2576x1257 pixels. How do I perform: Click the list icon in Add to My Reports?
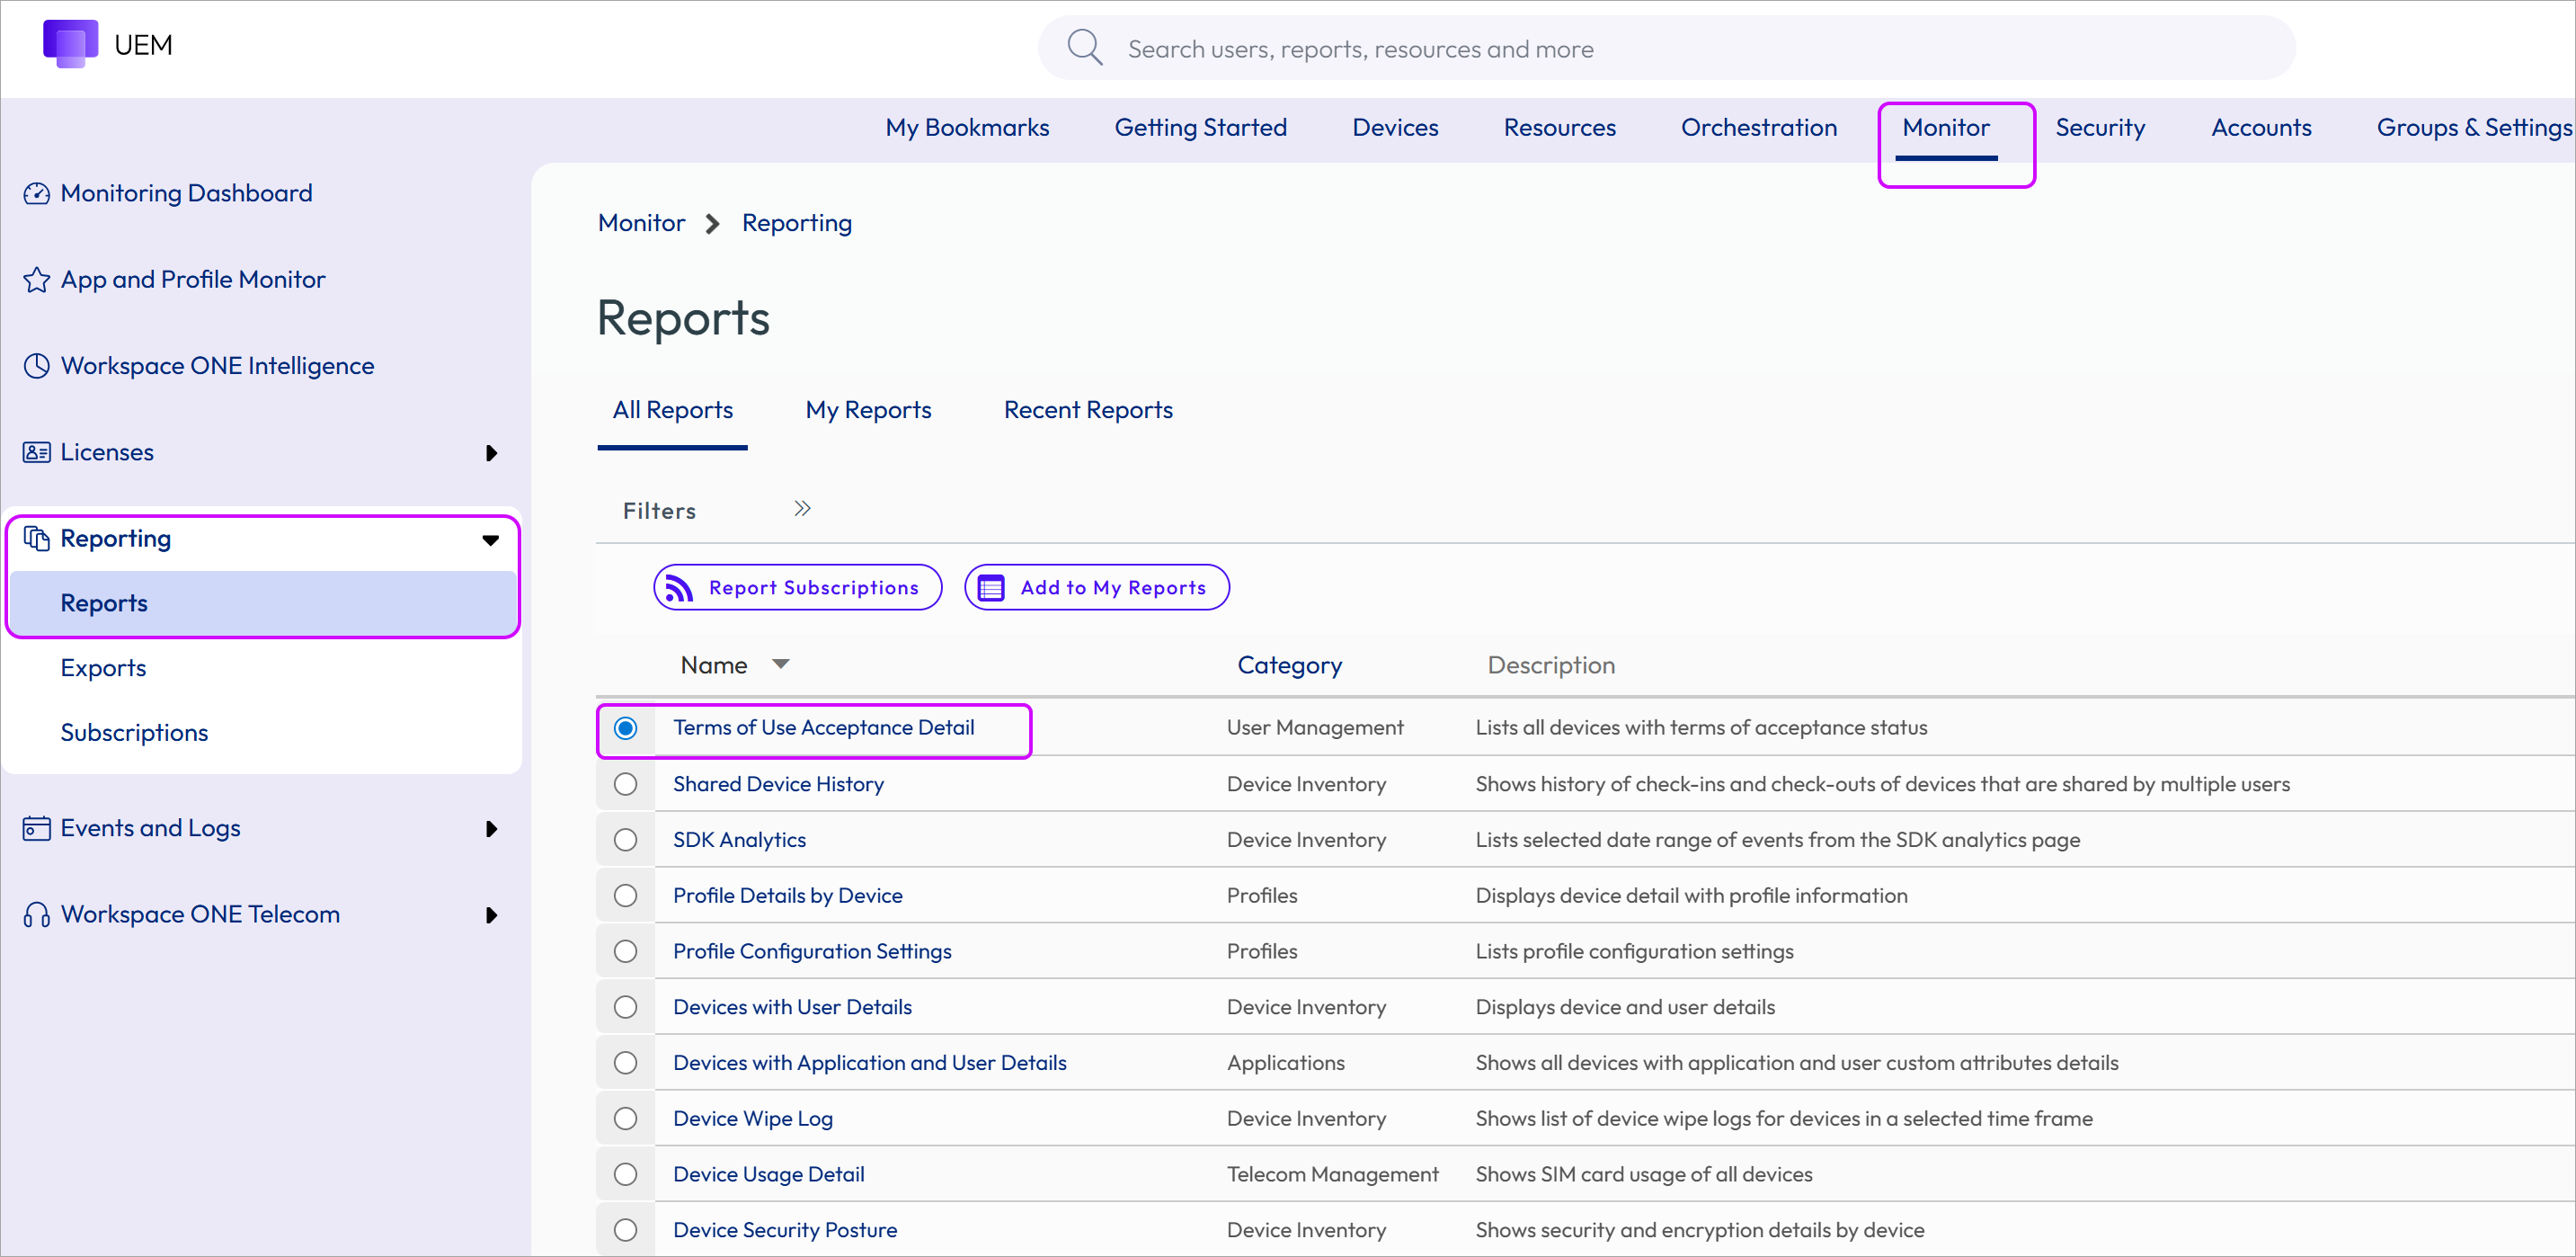[x=991, y=588]
